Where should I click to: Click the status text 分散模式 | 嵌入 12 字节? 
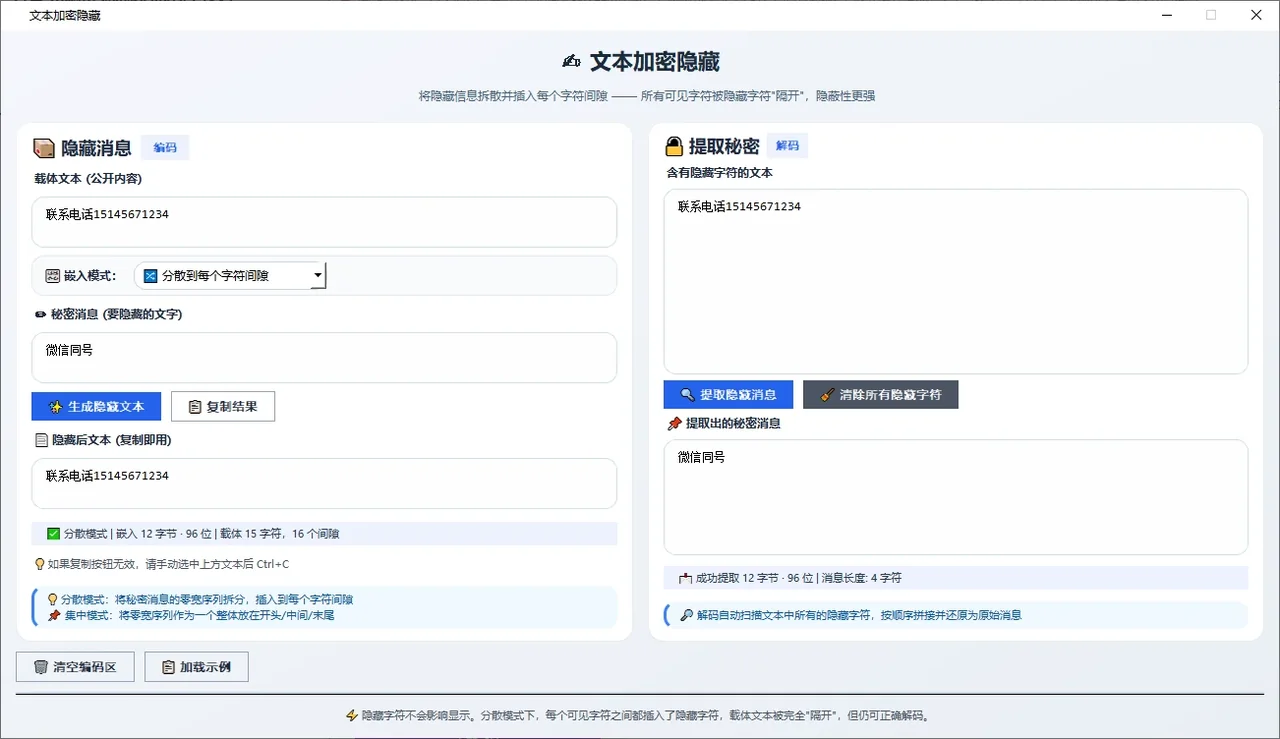click(x=202, y=534)
